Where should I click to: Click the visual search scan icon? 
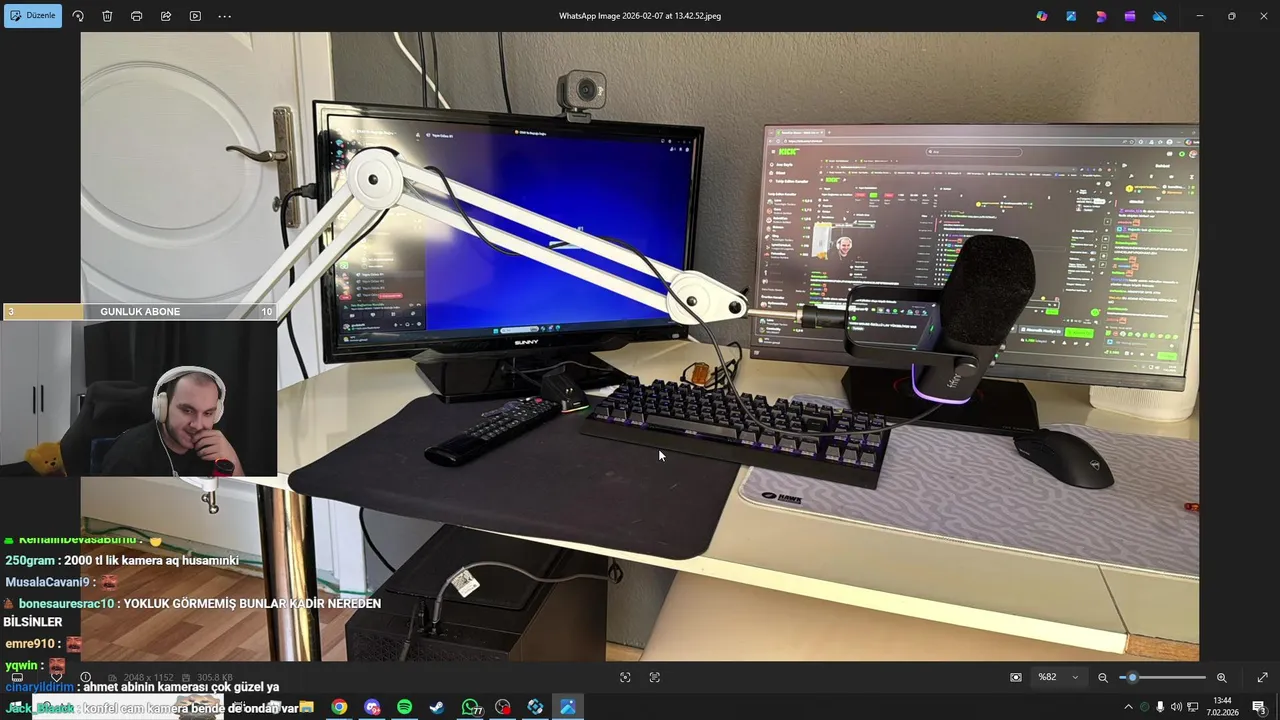[625, 677]
